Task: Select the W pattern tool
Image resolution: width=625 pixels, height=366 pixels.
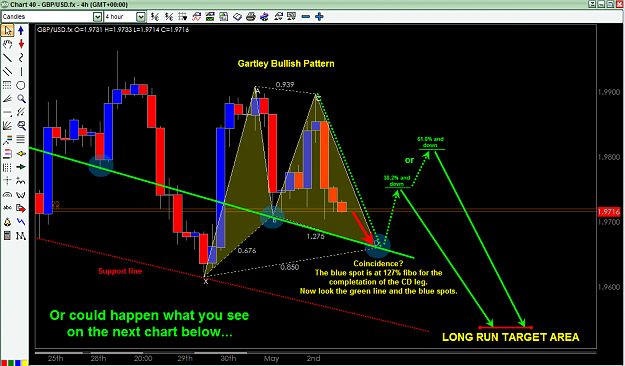Action: (x=21, y=195)
